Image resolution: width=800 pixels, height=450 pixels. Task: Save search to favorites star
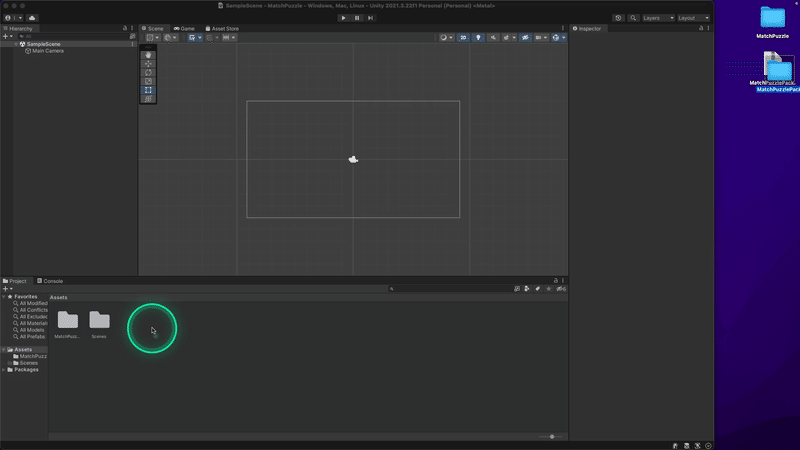(x=548, y=289)
